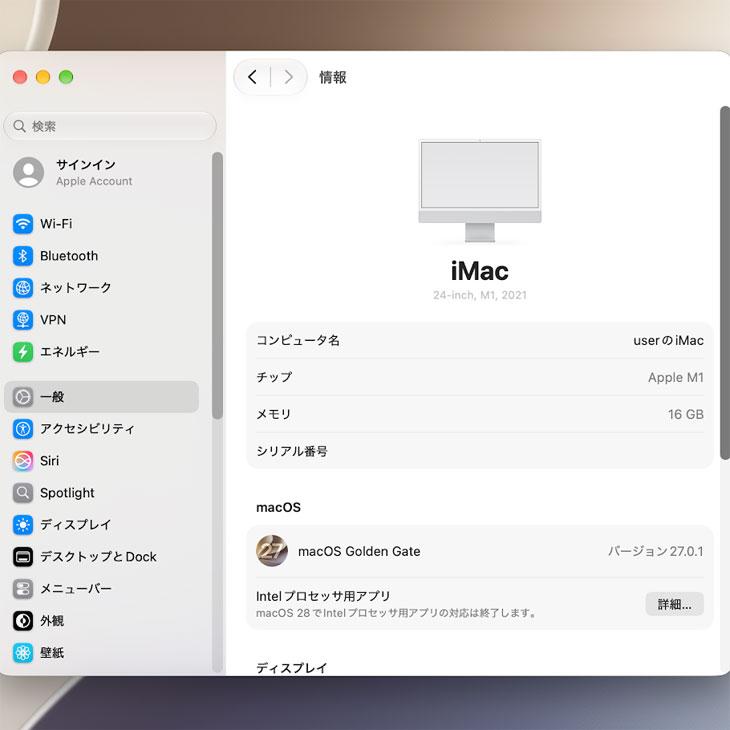730x730 pixels.
Task: Click the iMac illustration image
Action: [x=480, y=191]
